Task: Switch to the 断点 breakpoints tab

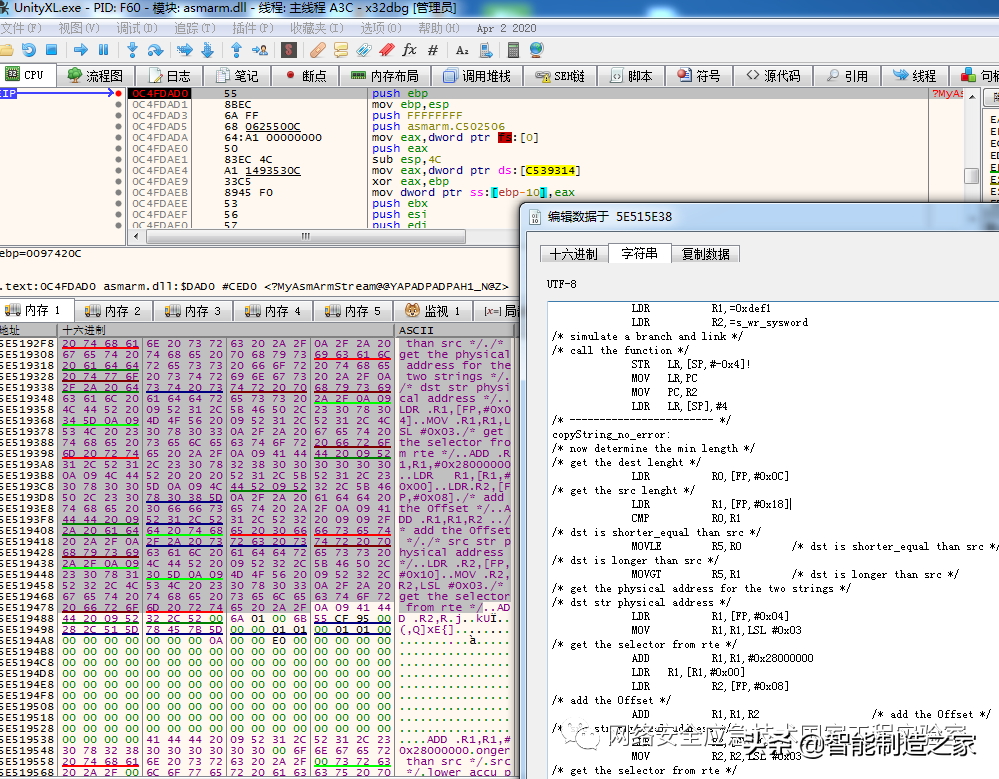Action: [305, 76]
